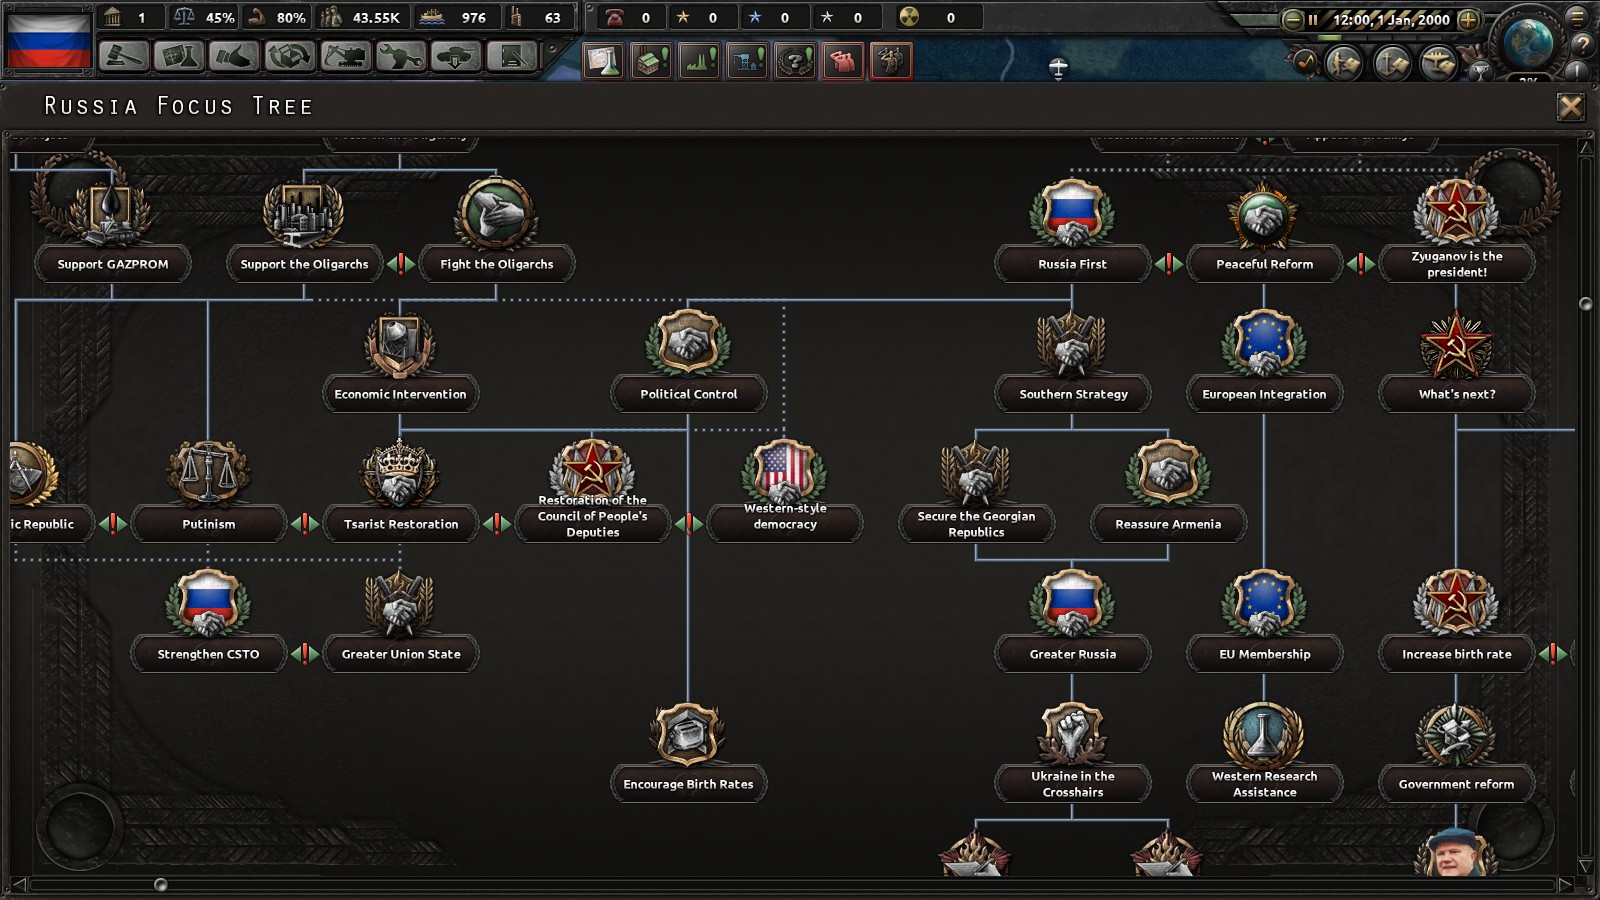Open the Construction crane icon
This screenshot has height=900, width=1600.
pyautogui.click(x=345, y=57)
